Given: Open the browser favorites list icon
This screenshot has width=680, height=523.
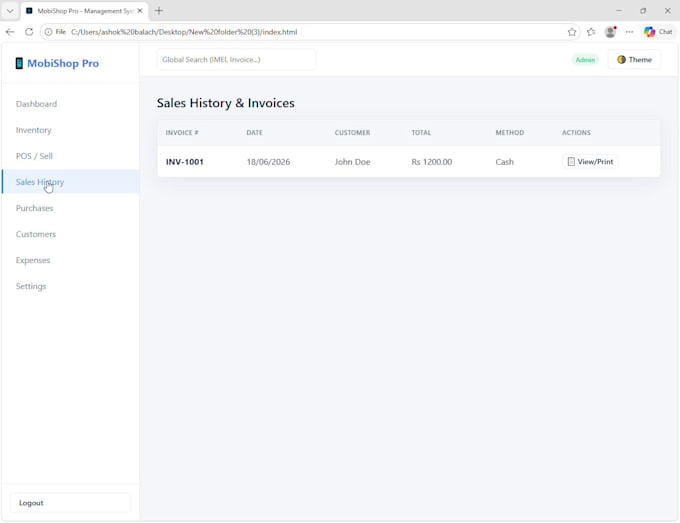Looking at the screenshot, I should (x=591, y=32).
